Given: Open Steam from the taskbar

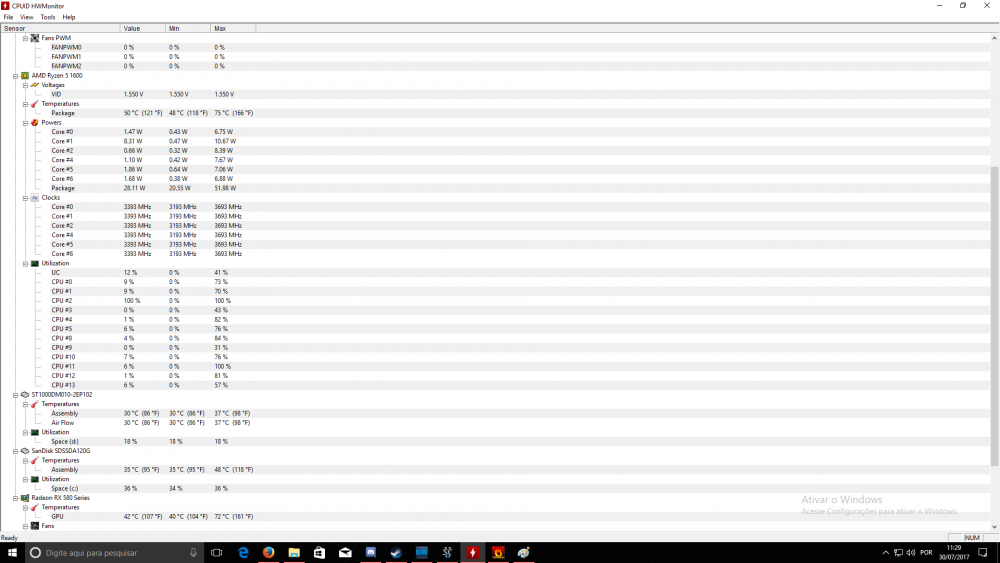Looking at the screenshot, I should [x=396, y=553].
